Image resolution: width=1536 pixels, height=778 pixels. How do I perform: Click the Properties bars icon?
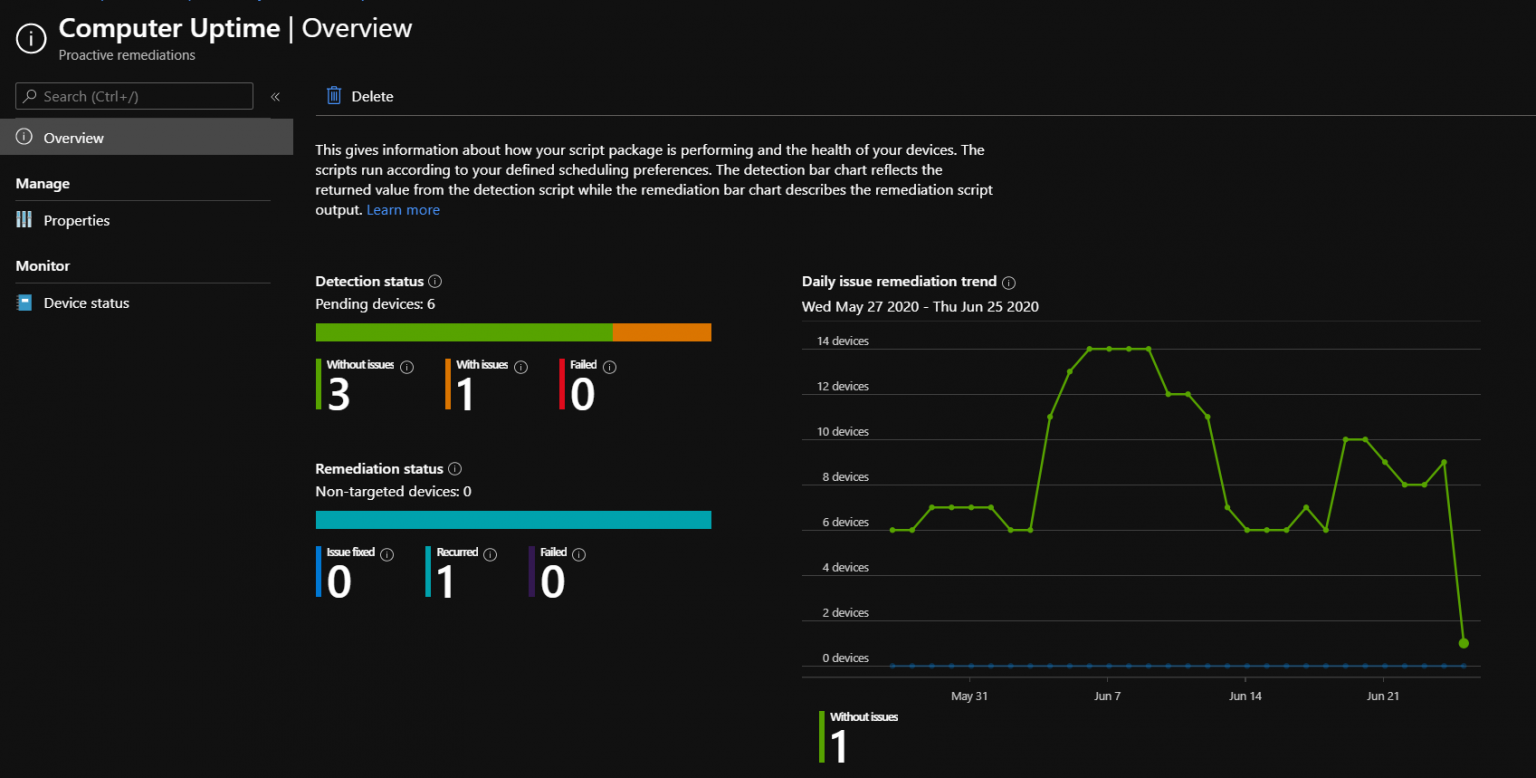pyautogui.click(x=24, y=220)
